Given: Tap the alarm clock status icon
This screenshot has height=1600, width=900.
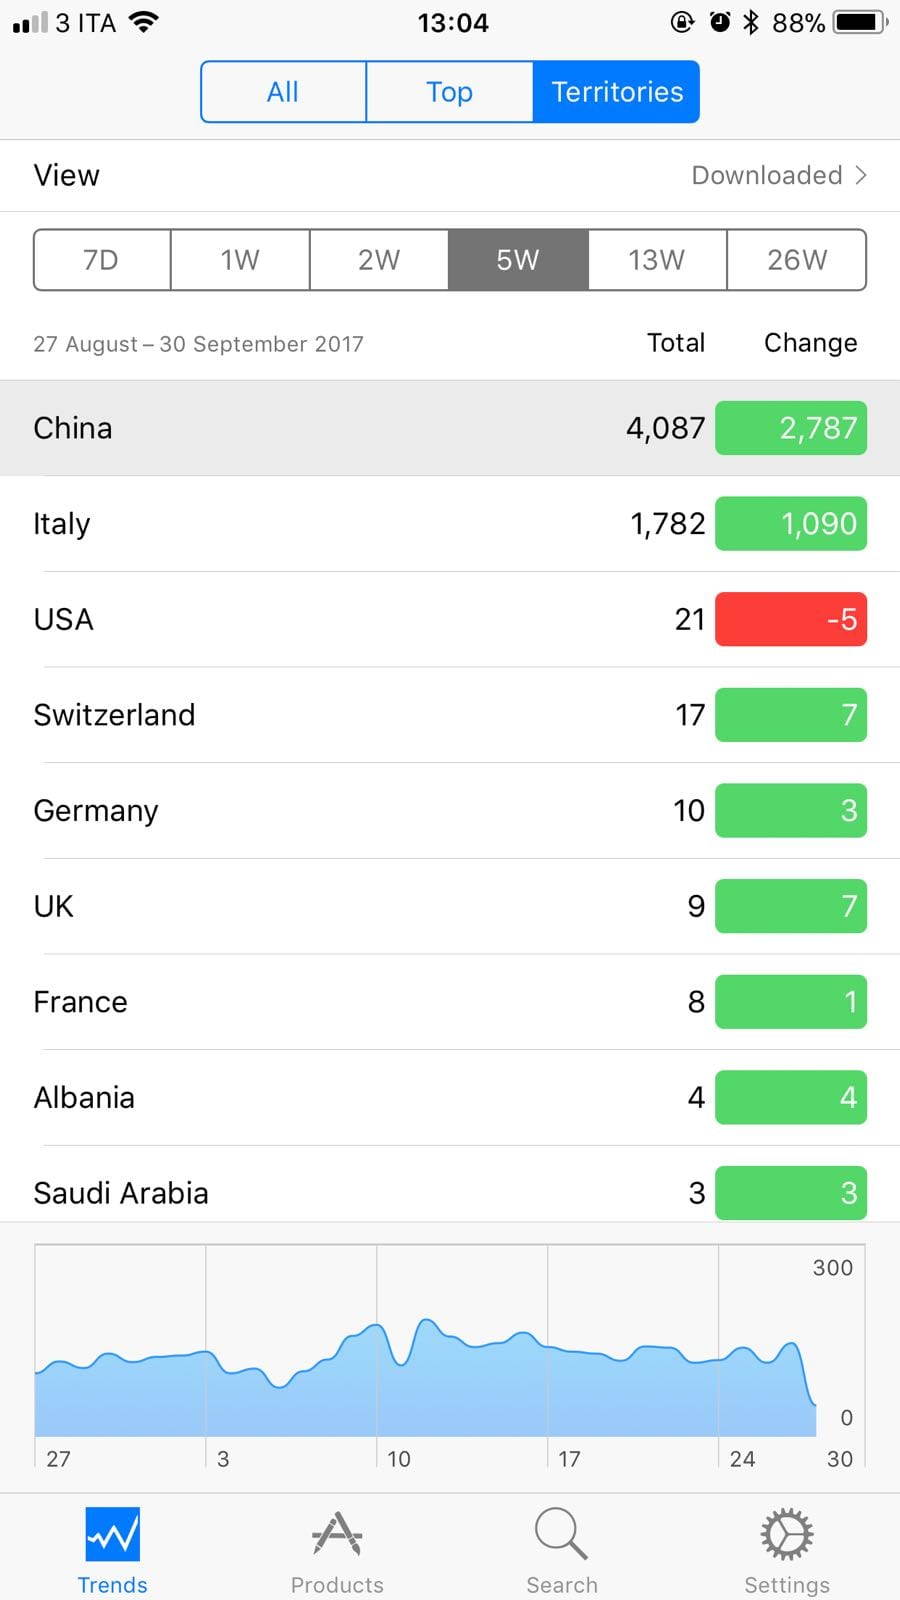Looking at the screenshot, I should (x=720, y=22).
